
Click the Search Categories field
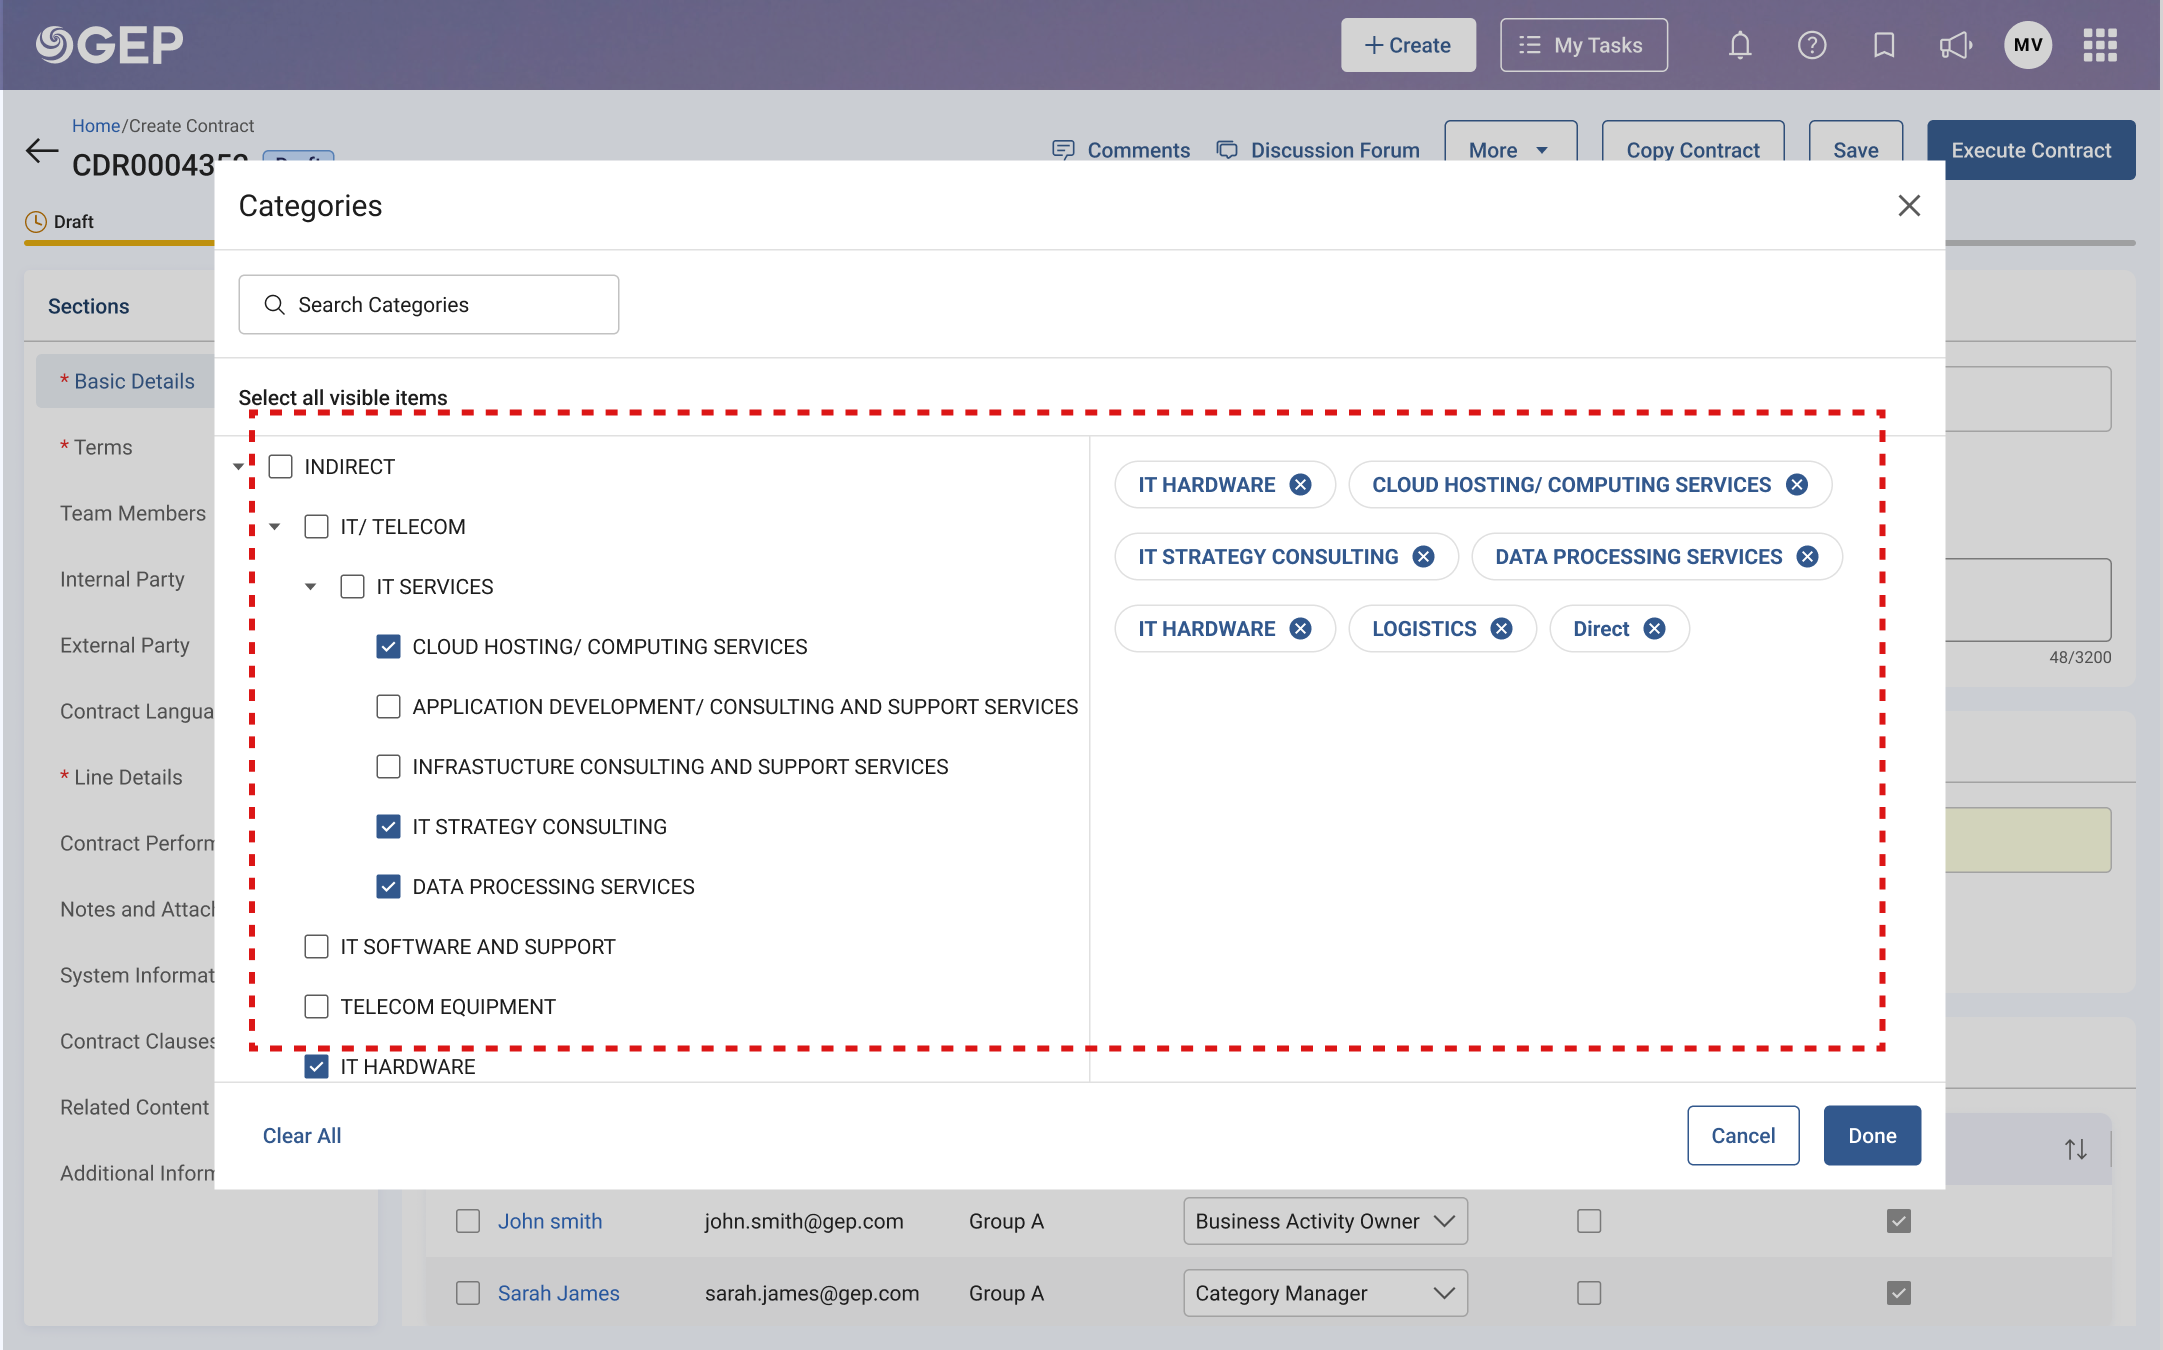click(x=429, y=305)
